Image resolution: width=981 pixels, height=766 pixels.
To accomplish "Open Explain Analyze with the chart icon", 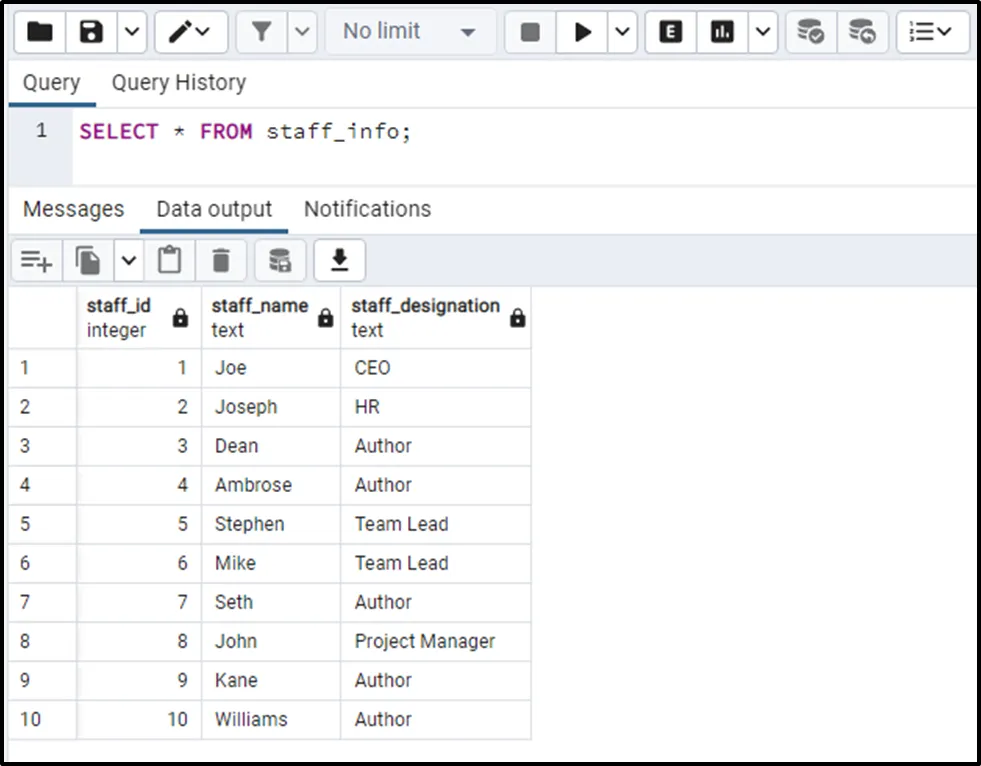I will point(722,32).
